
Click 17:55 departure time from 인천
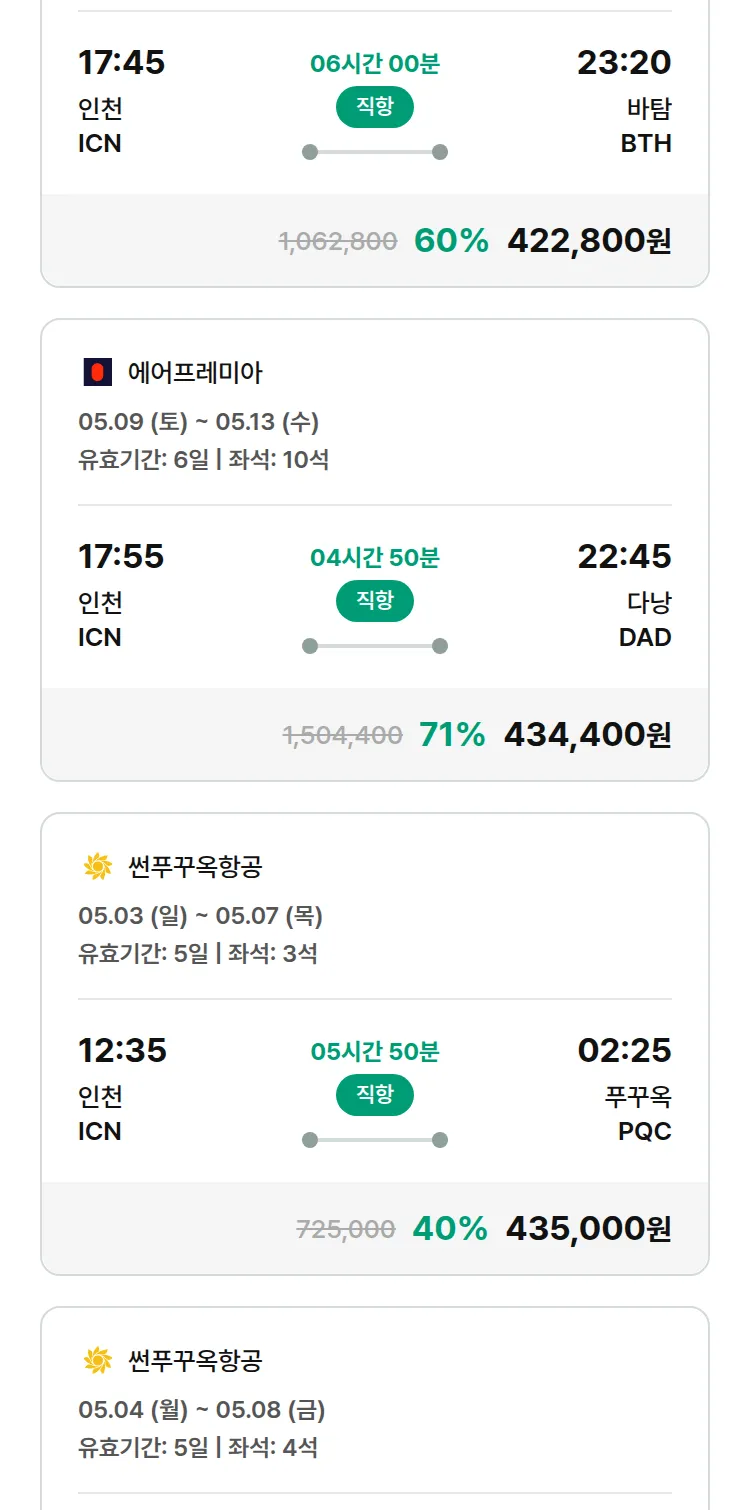click(121, 556)
